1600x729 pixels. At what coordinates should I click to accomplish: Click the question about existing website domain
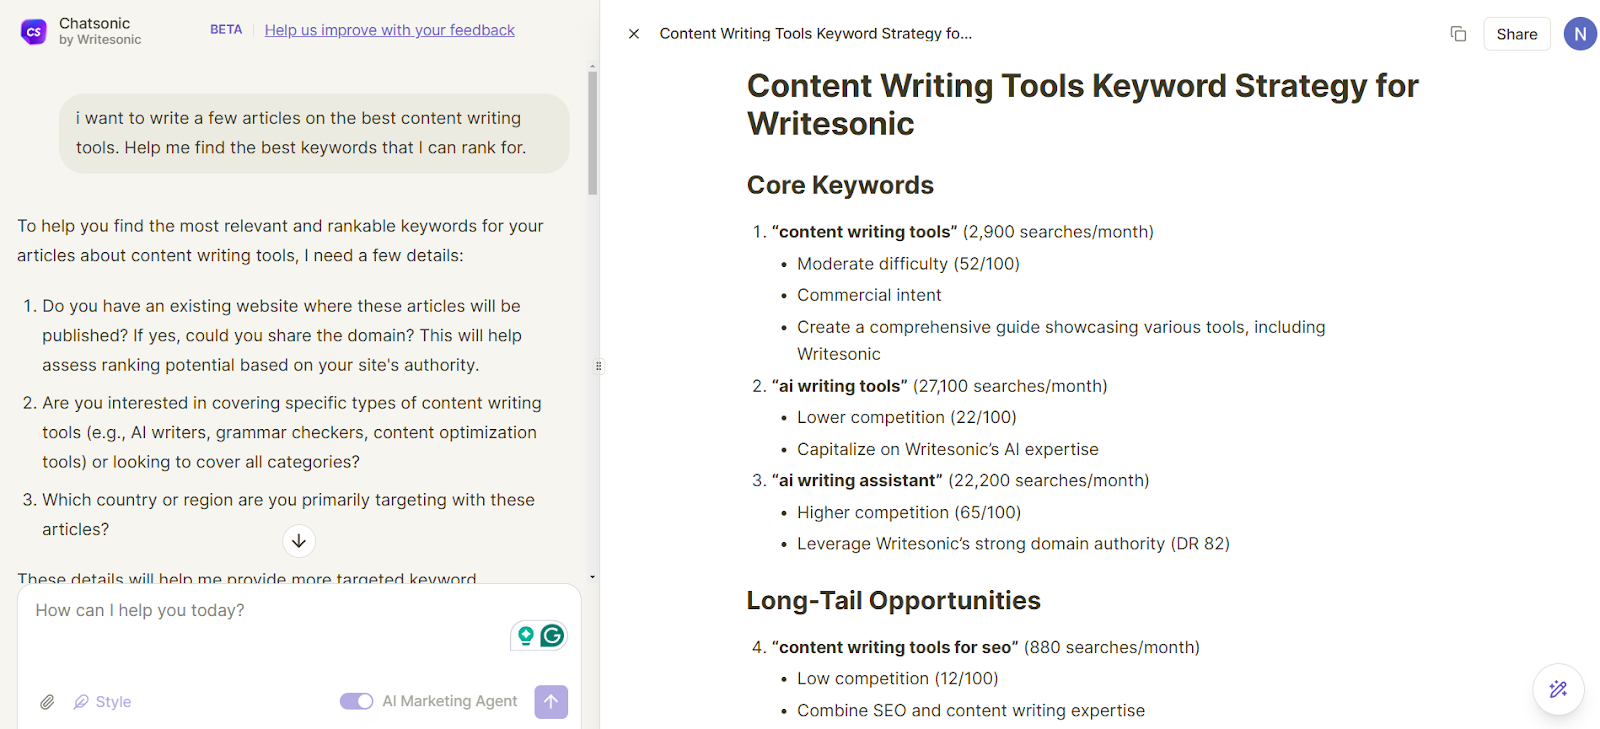click(281, 335)
